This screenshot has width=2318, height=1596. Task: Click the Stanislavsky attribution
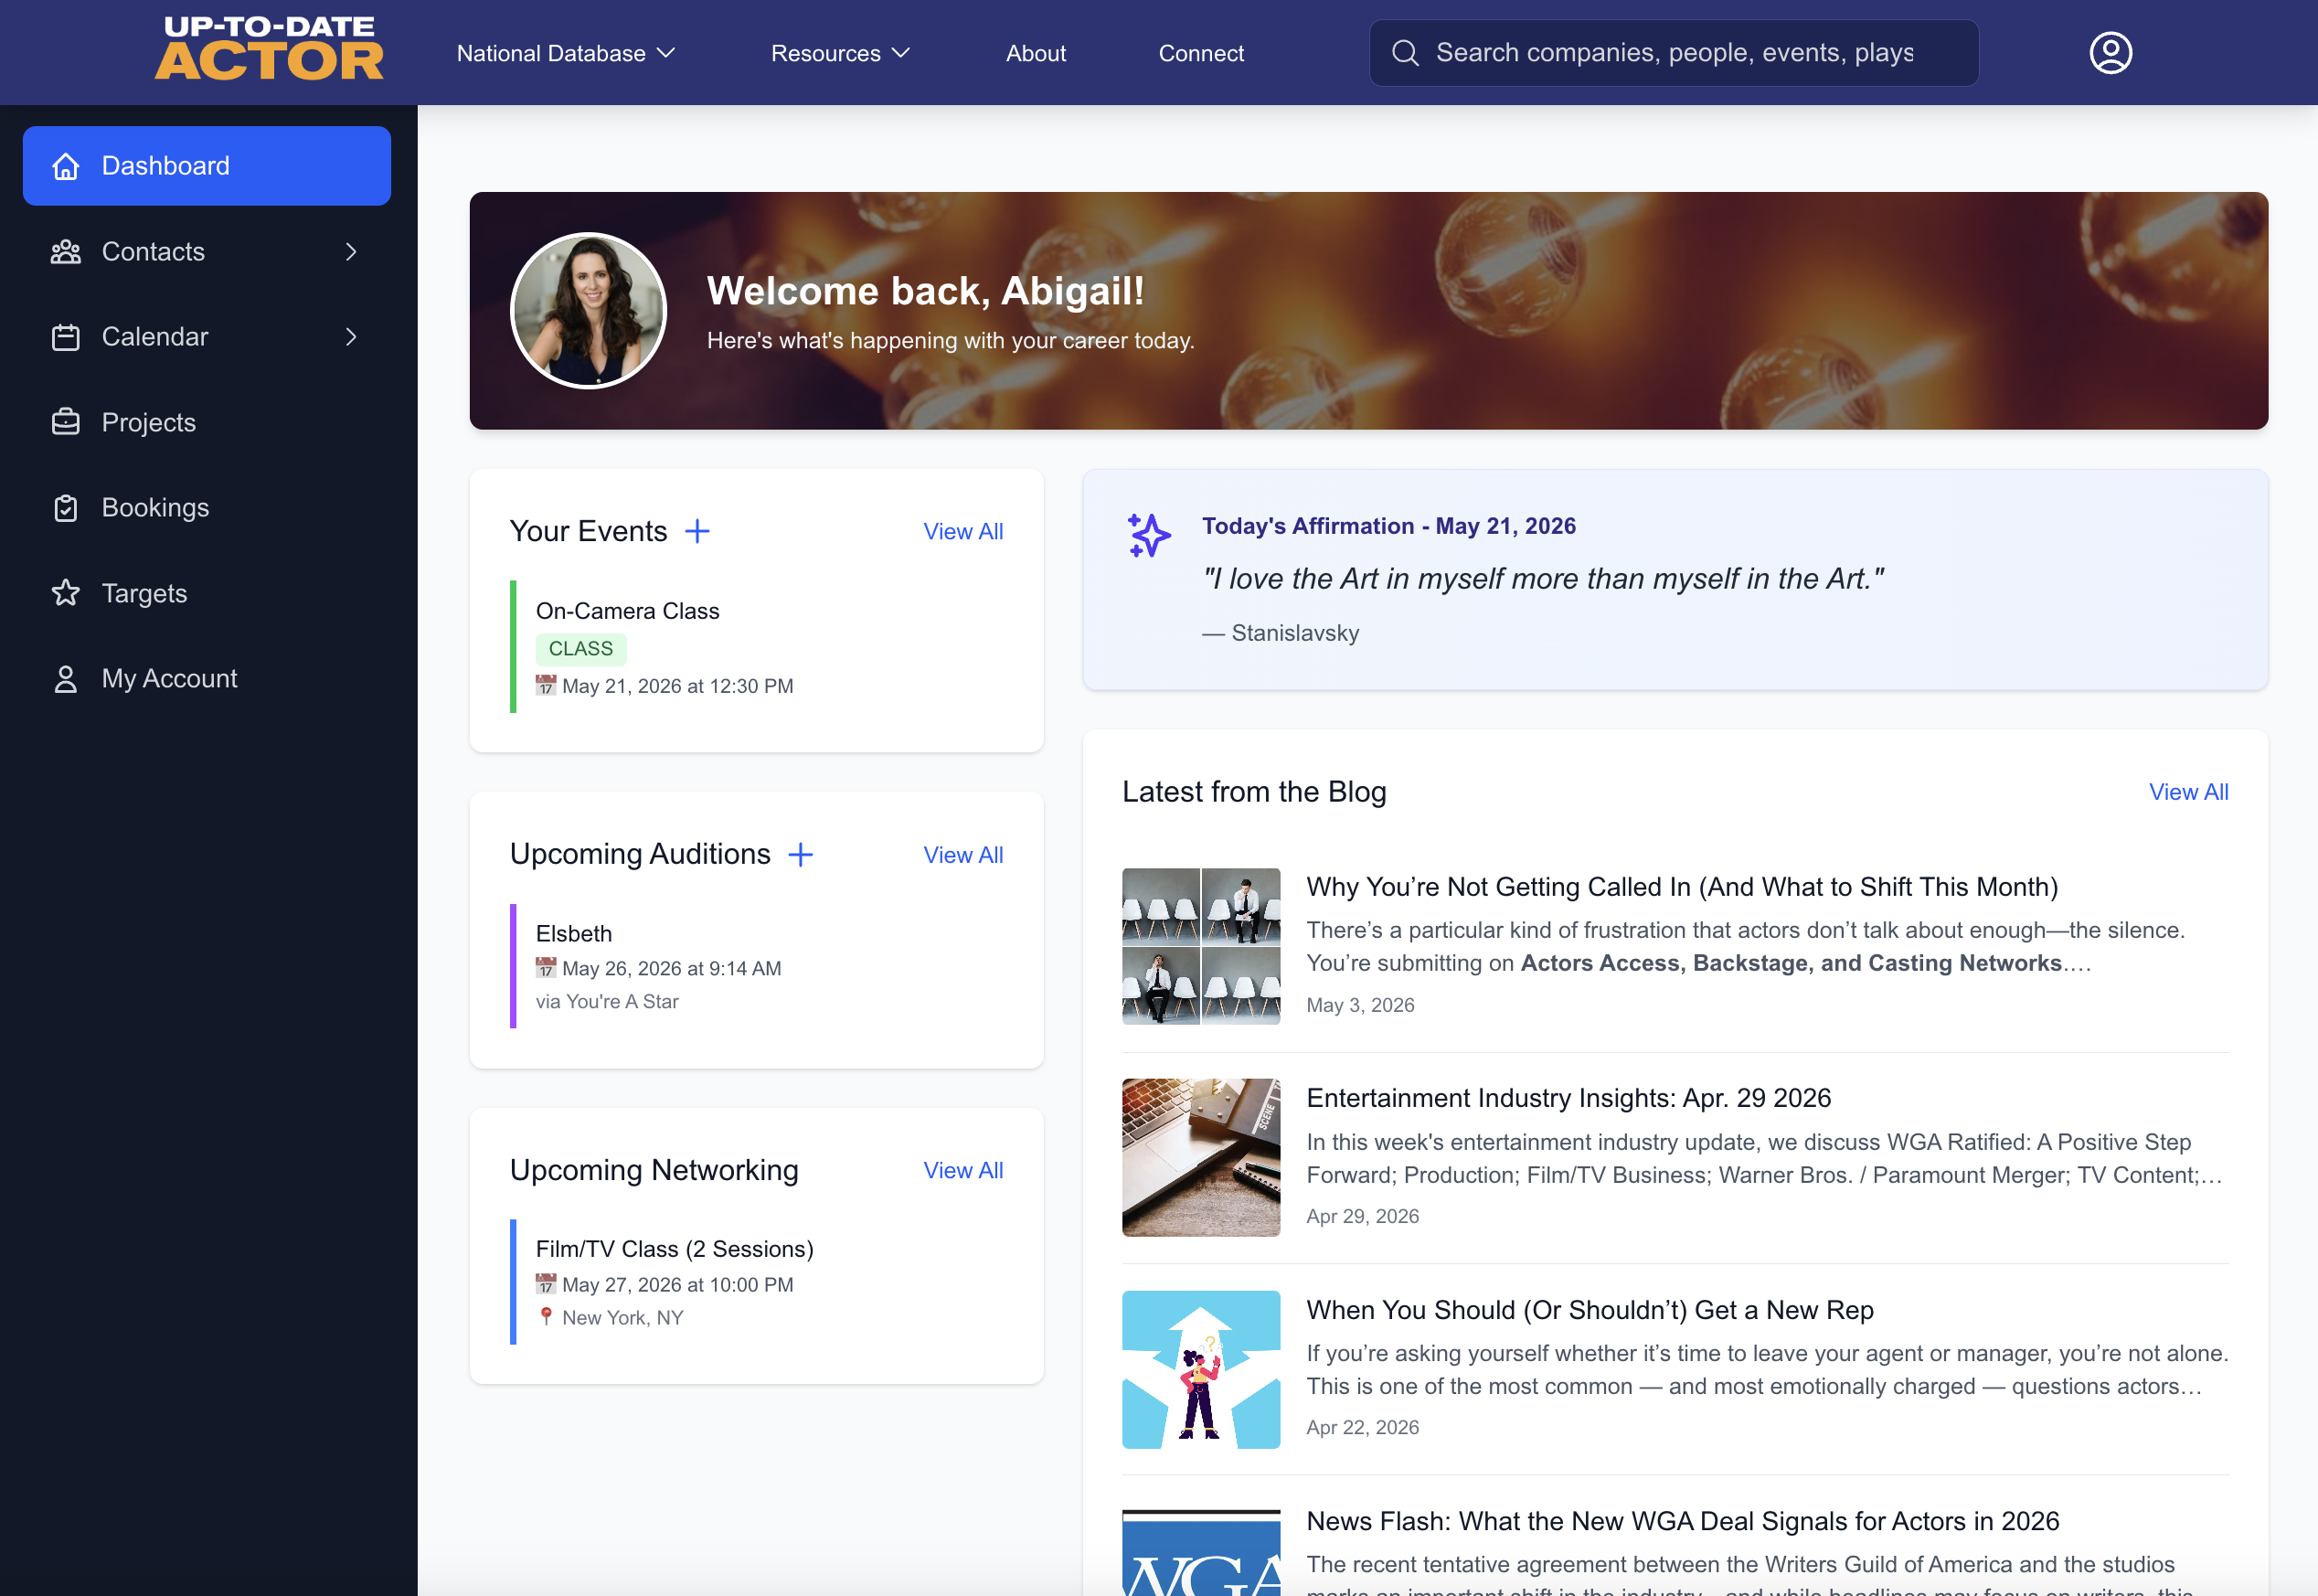(1281, 633)
